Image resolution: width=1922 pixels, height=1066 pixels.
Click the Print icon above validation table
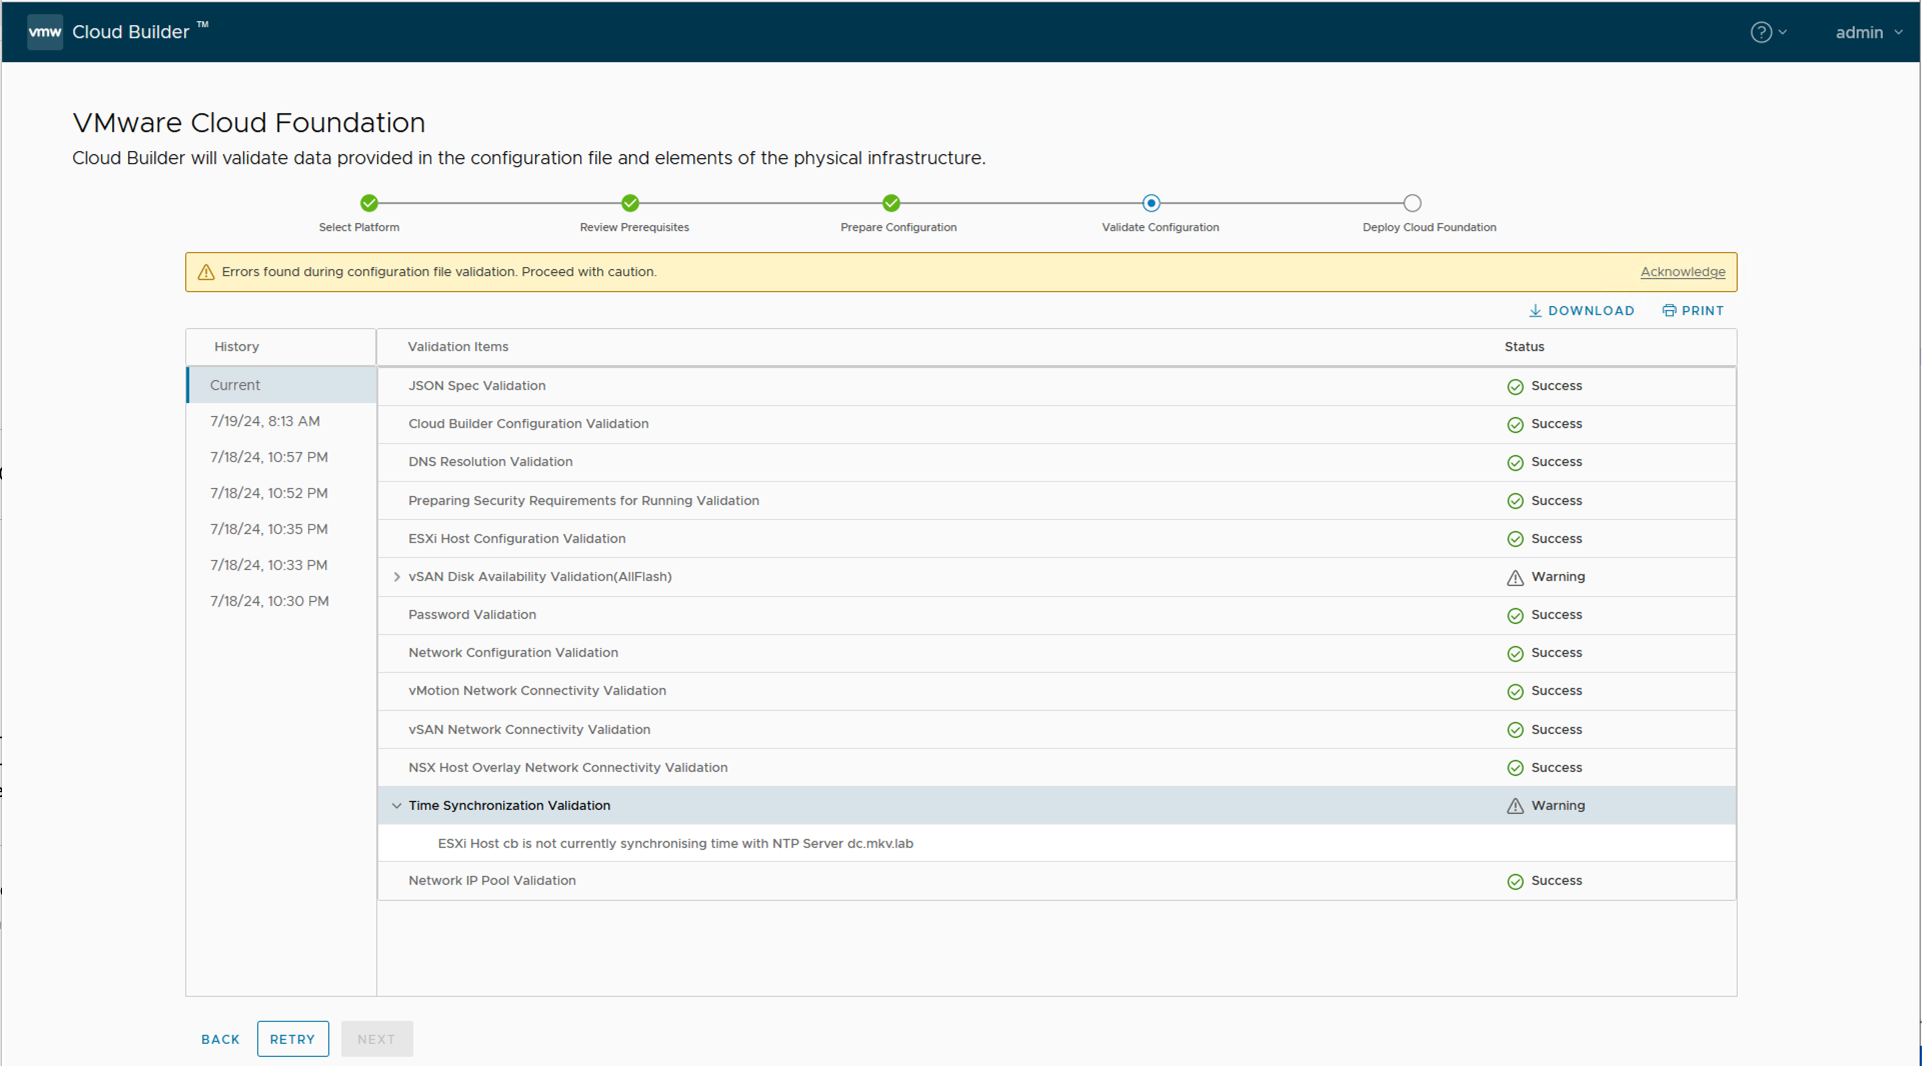point(1669,311)
